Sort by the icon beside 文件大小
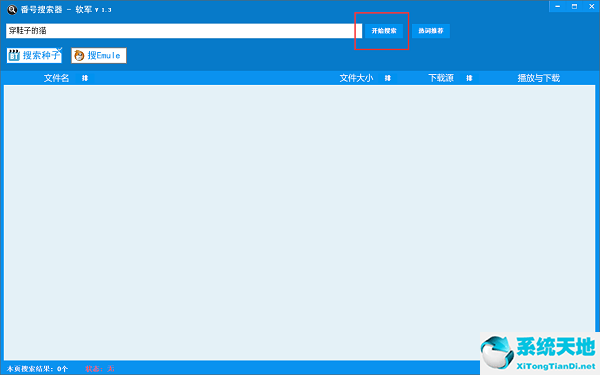600x375 pixels. (388, 78)
